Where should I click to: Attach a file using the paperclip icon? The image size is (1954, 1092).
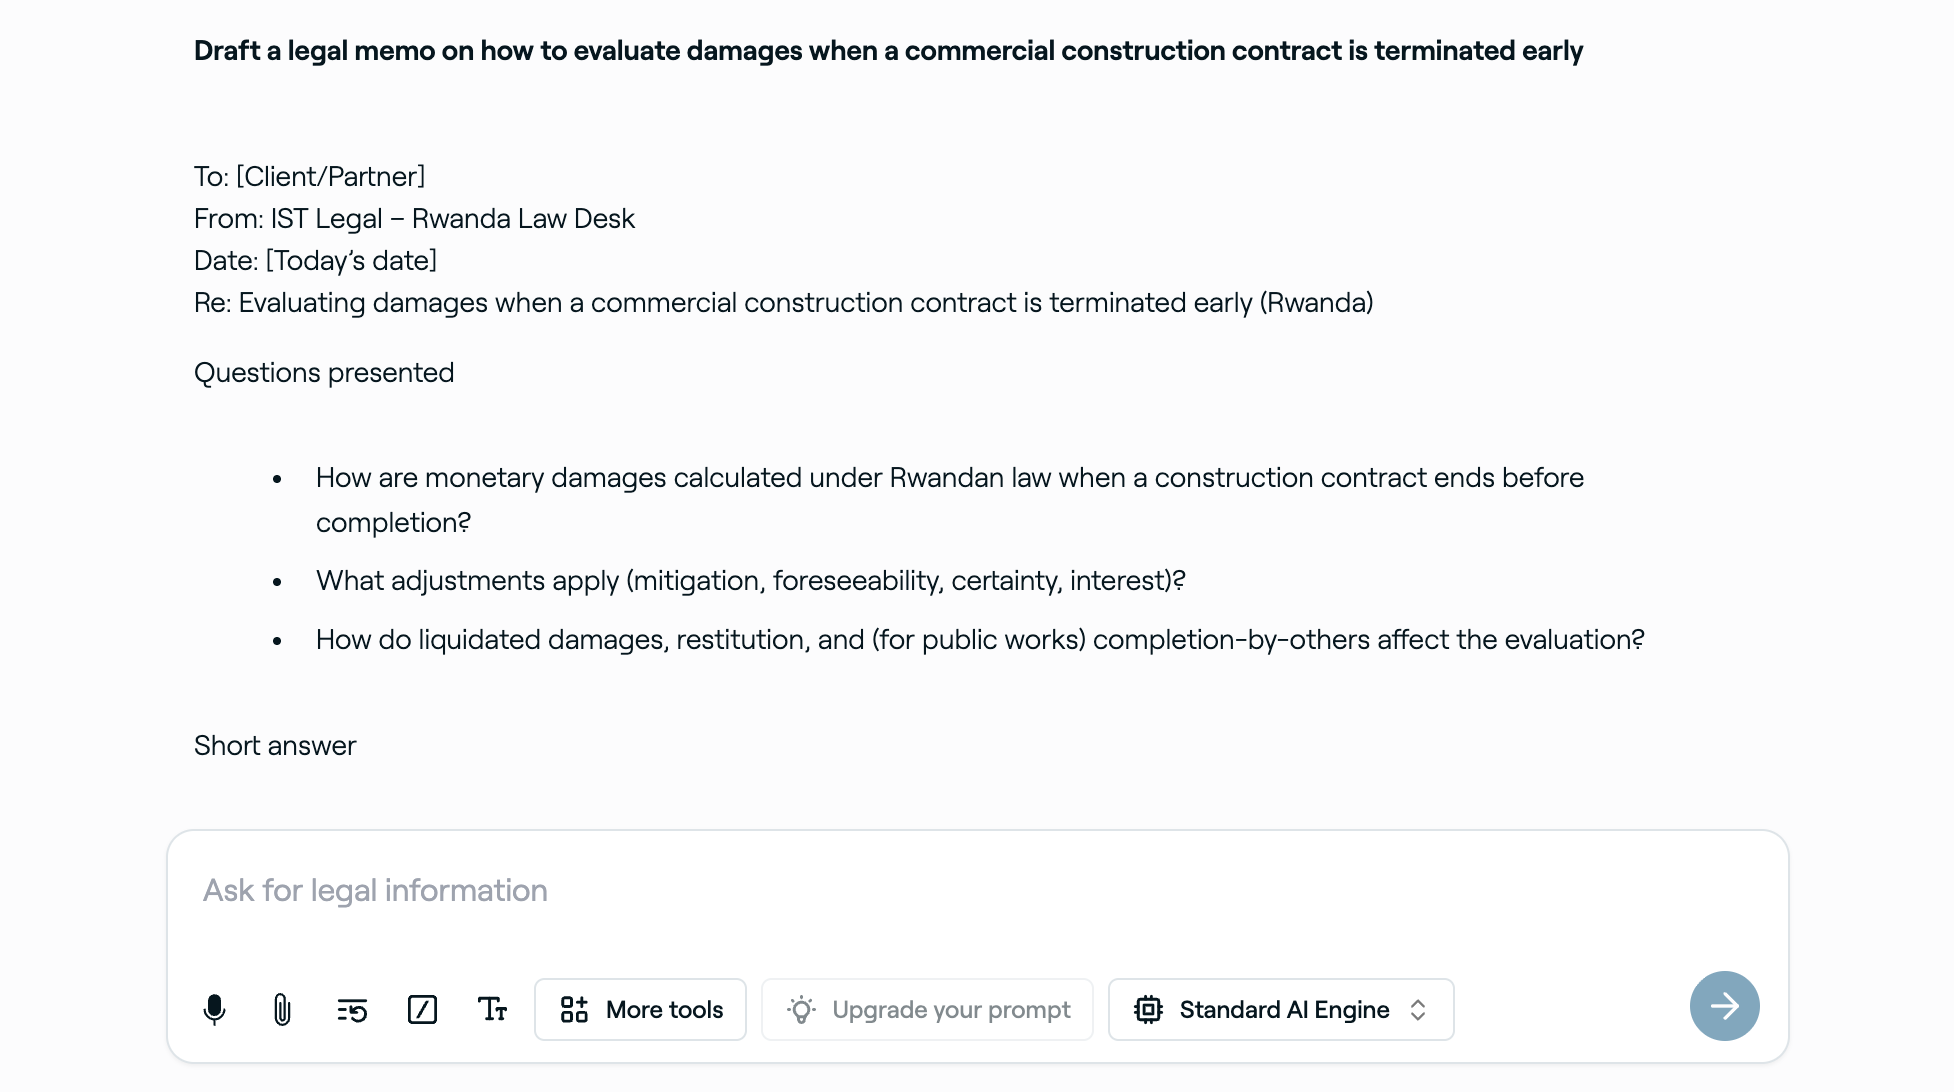(282, 1010)
